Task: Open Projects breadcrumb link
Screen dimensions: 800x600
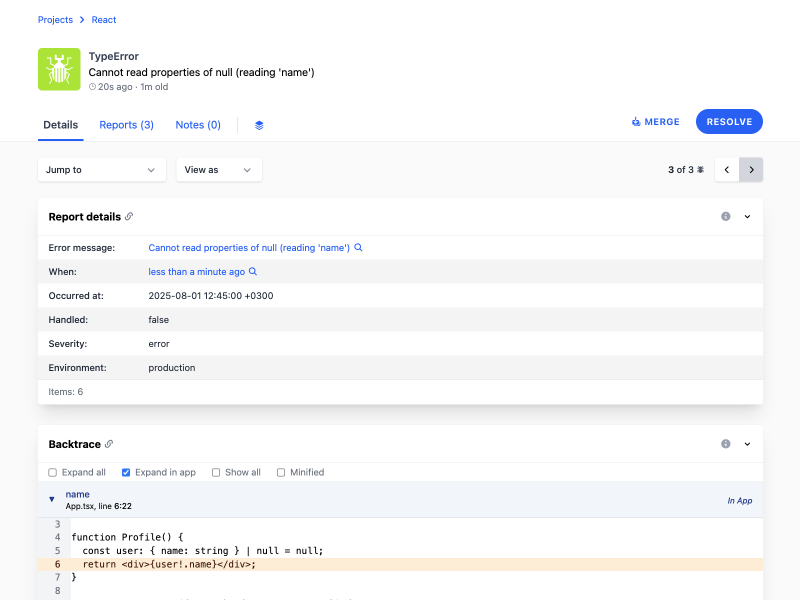Action: (56, 19)
